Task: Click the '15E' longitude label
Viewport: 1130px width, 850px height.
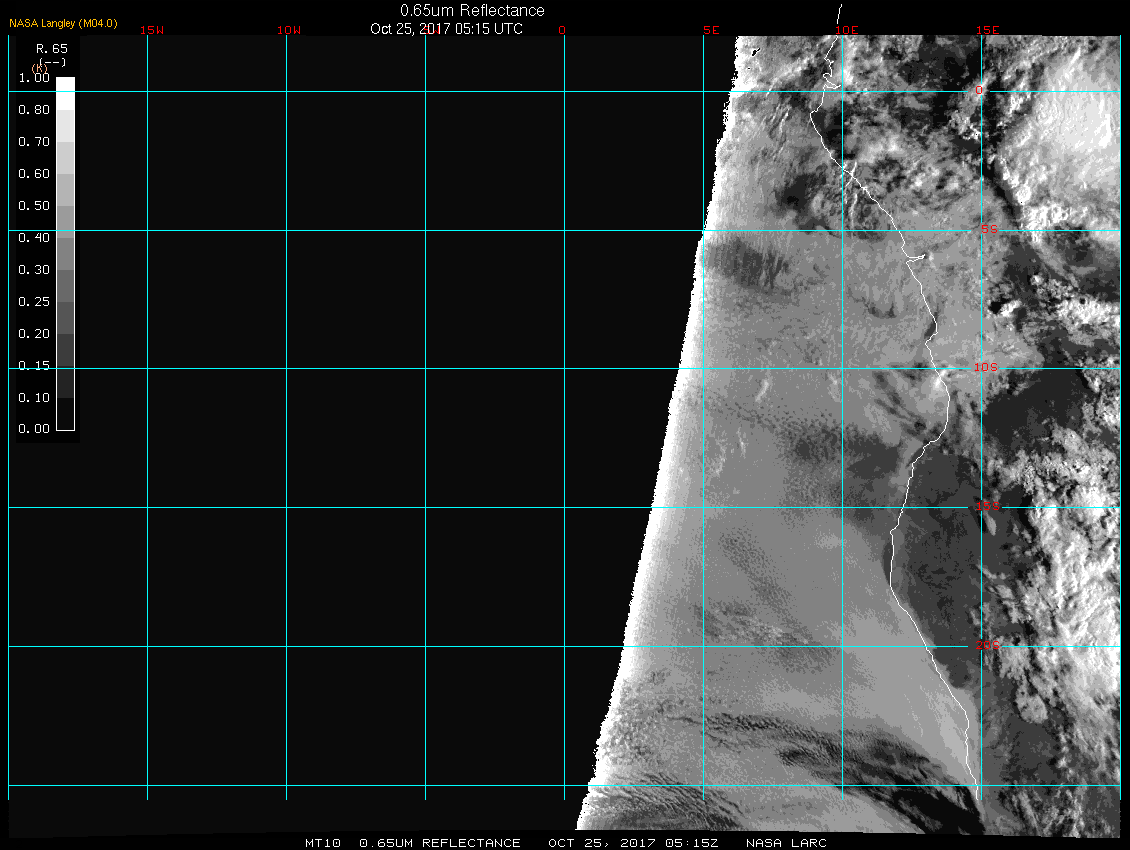Action: click(988, 30)
